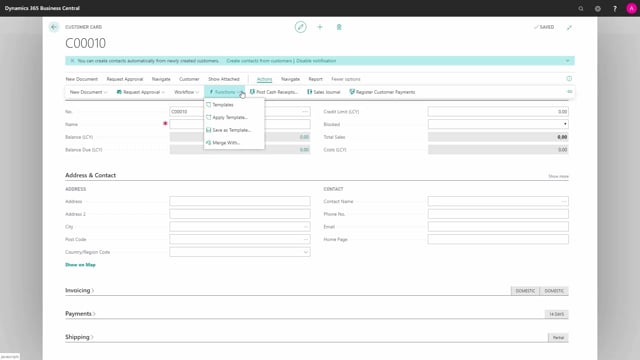Click Show more in Address & Contact
Screen dimensions: 640x360
pyautogui.click(x=558, y=176)
